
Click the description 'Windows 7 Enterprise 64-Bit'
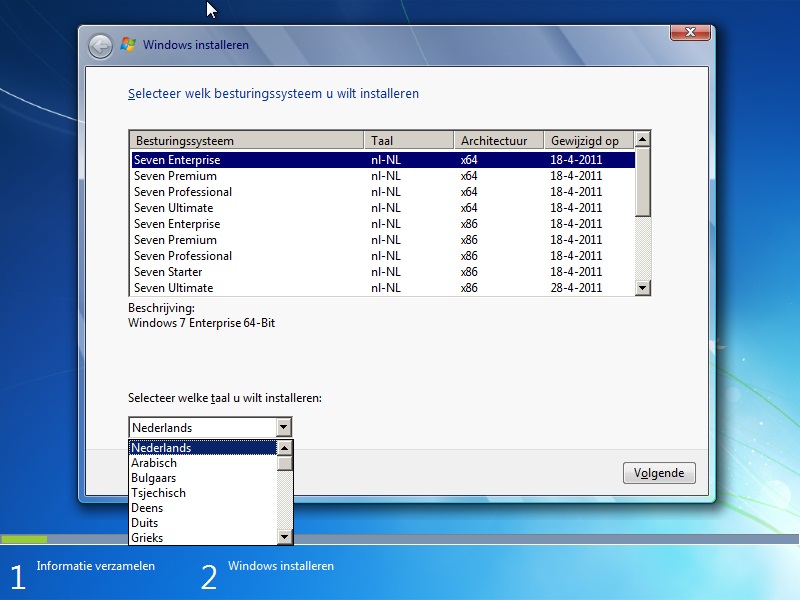tap(202, 323)
